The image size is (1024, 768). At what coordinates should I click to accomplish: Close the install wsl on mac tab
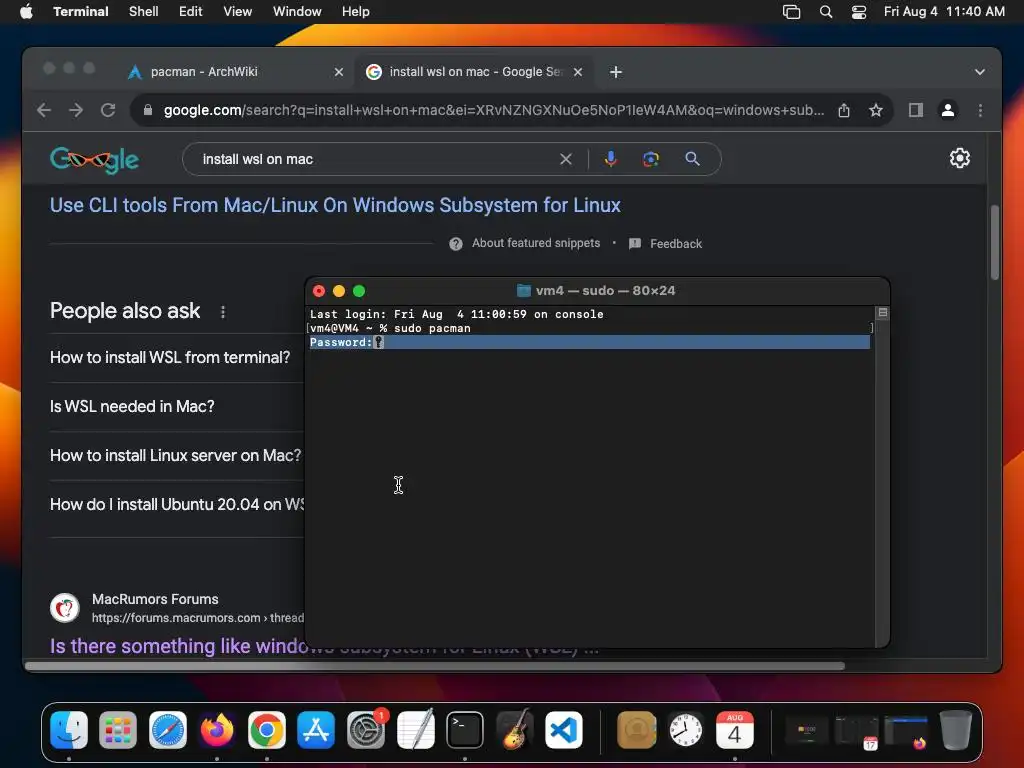click(578, 72)
